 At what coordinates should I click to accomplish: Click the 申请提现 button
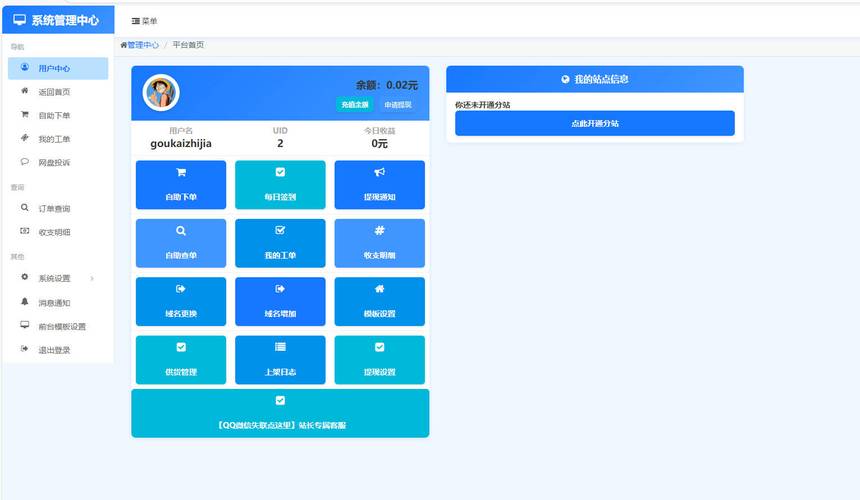398,104
